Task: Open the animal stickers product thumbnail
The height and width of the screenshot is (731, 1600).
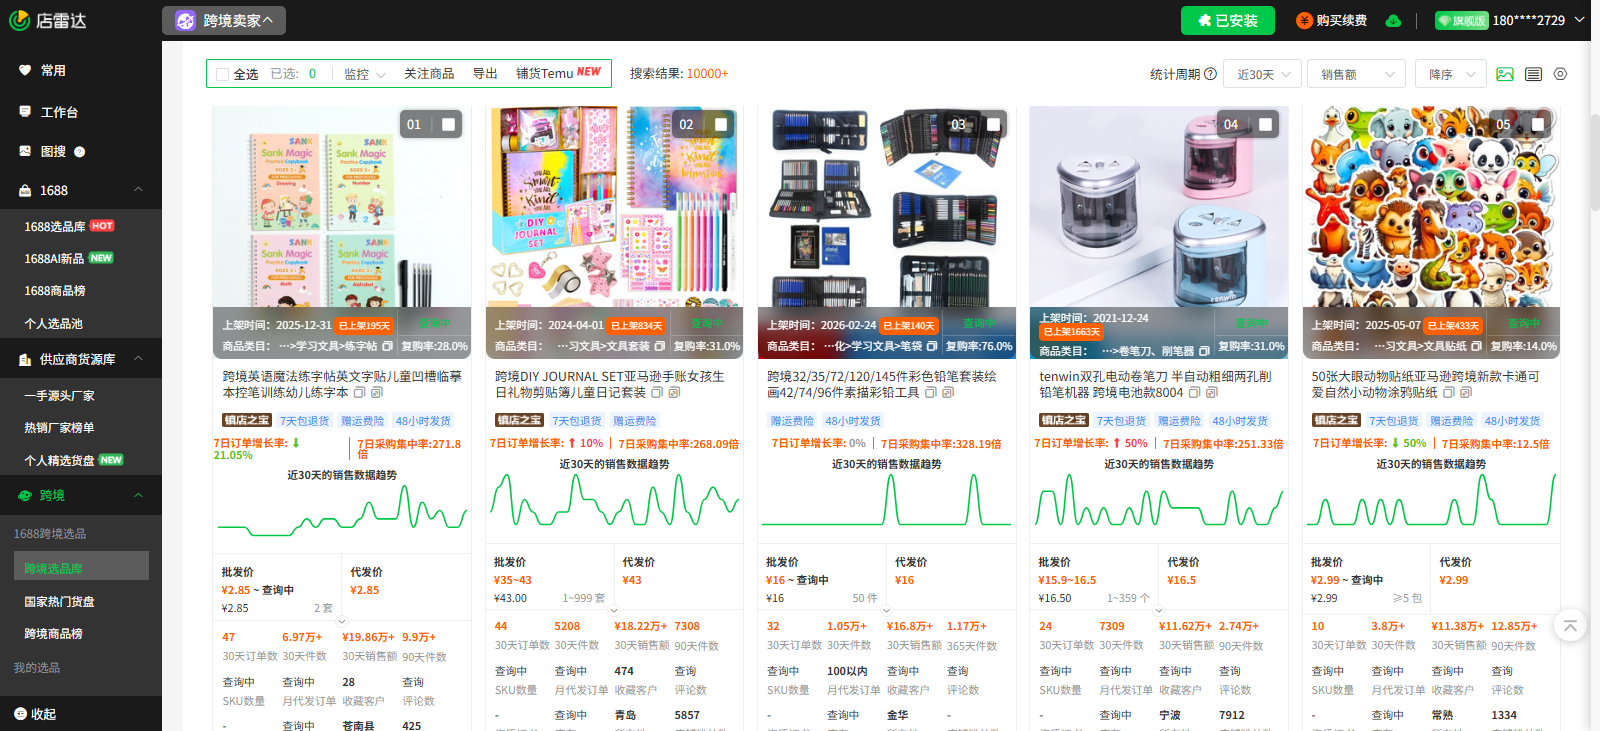Action: tap(1431, 207)
